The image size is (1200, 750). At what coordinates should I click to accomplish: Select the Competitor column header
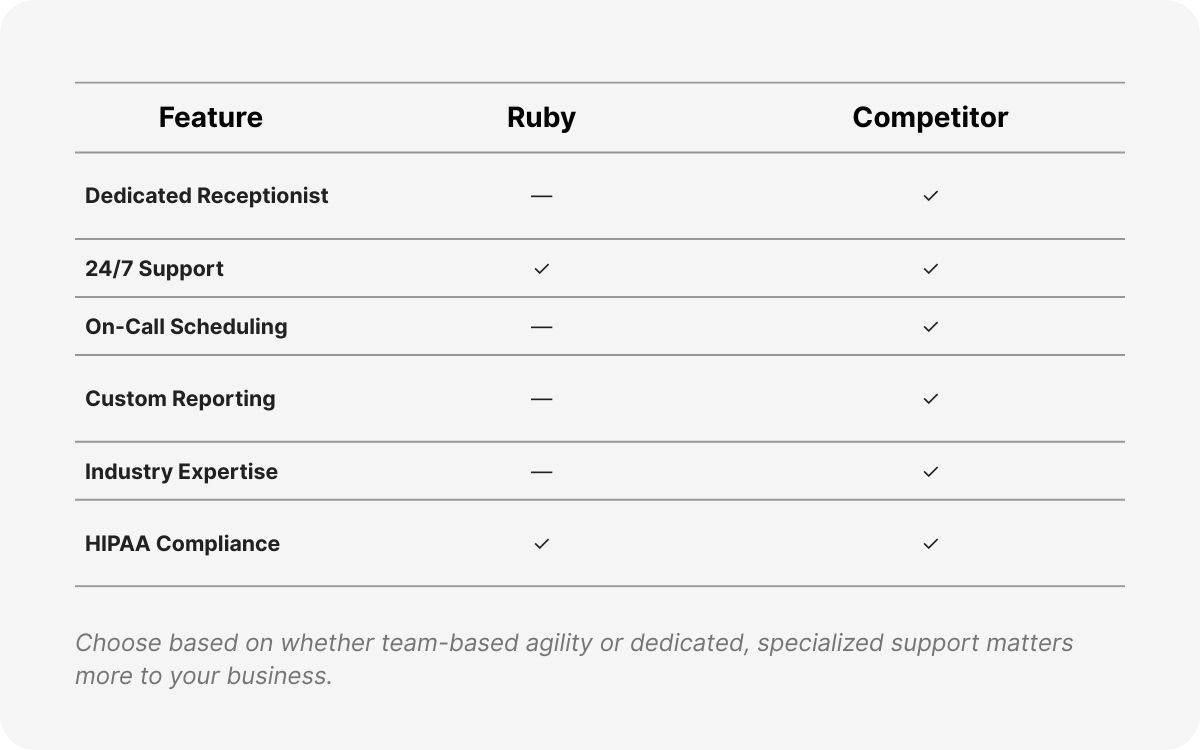click(930, 118)
